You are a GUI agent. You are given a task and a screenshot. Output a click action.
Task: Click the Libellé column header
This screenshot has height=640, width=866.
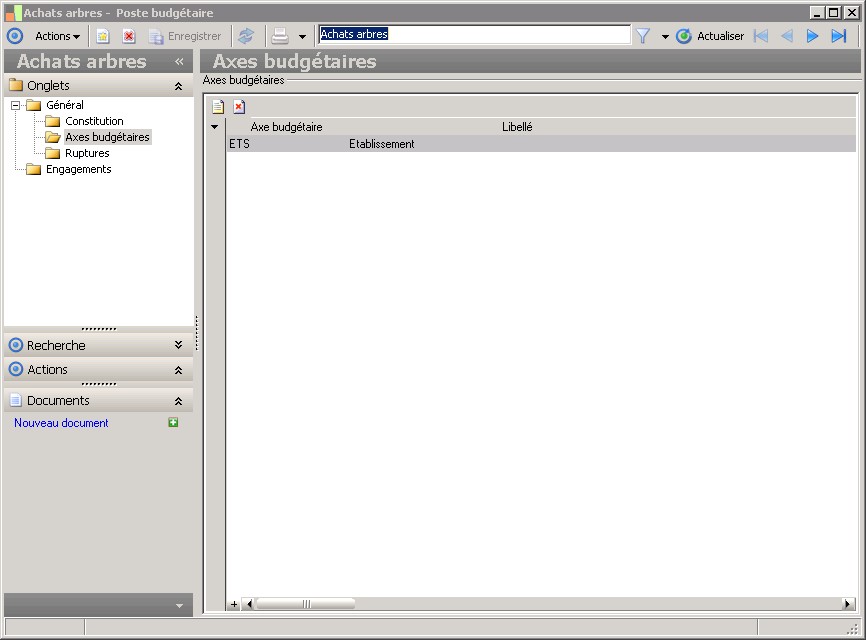pyautogui.click(x=517, y=127)
